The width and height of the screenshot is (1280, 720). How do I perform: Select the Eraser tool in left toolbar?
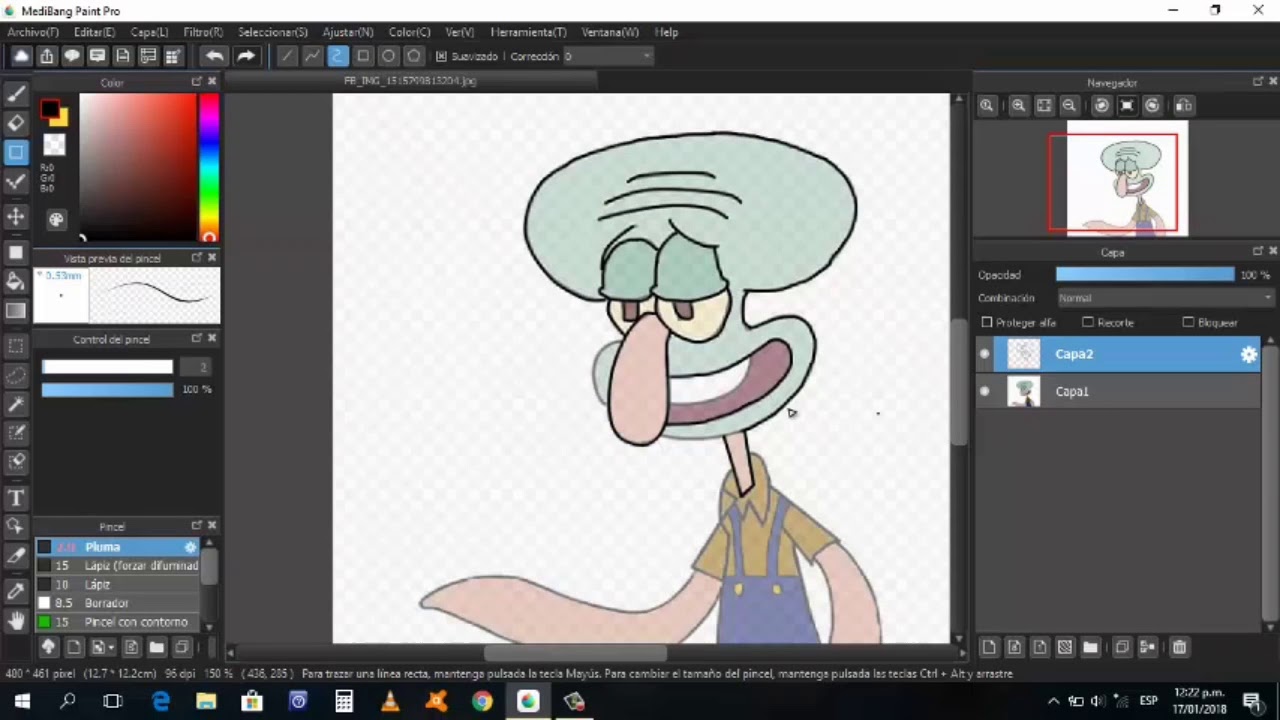click(16, 123)
